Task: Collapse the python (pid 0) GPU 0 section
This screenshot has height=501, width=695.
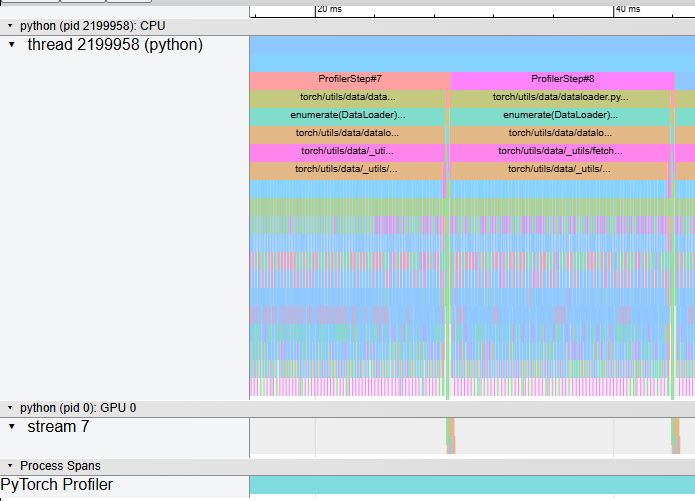Action: point(10,408)
